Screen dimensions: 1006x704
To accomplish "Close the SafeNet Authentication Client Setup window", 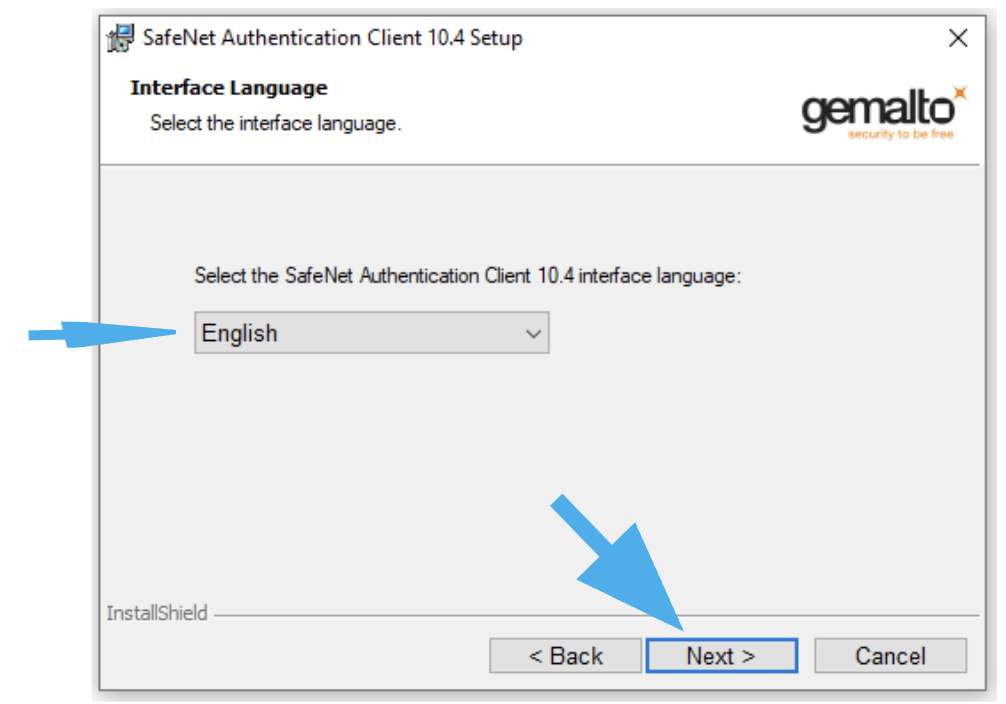I will (957, 38).
